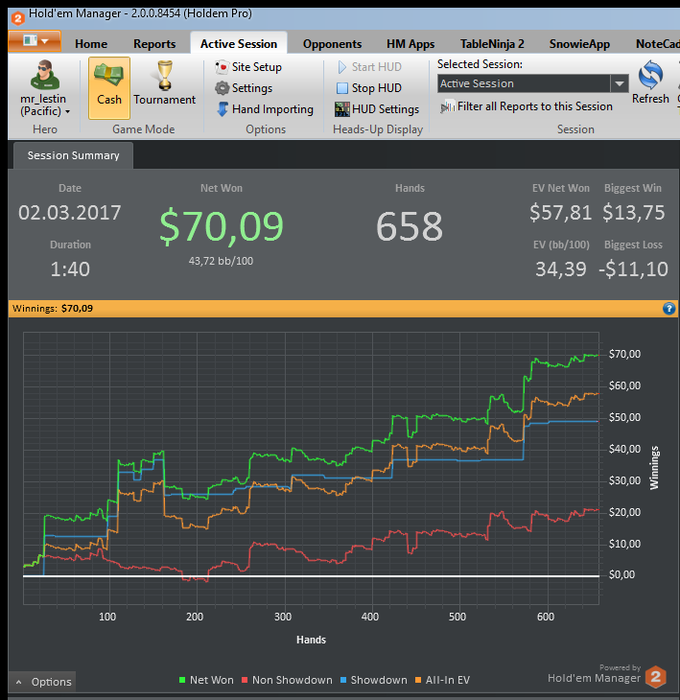Select Tournament game mode
Image resolution: width=680 pixels, height=700 pixels.
pyautogui.click(x=164, y=83)
